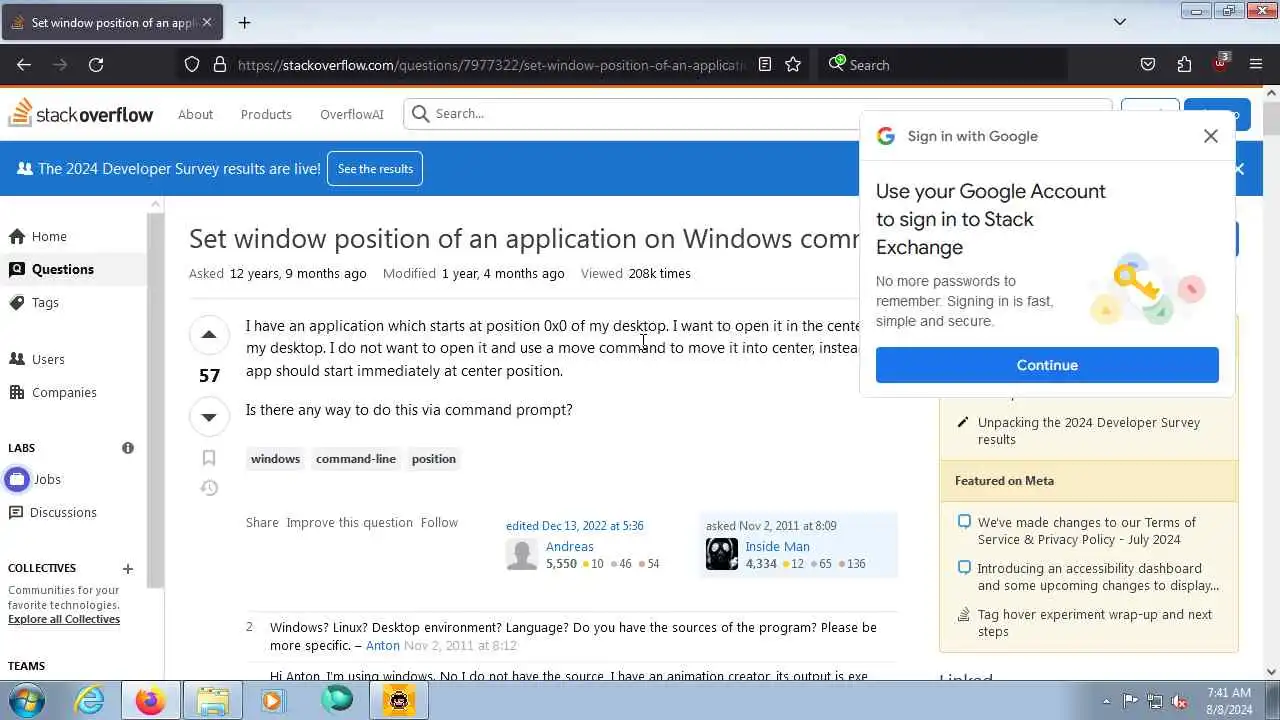Image resolution: width=1280 pixels, height=720 pixels.
Task: Save the question with the bookmark icon
Action: 209,458
